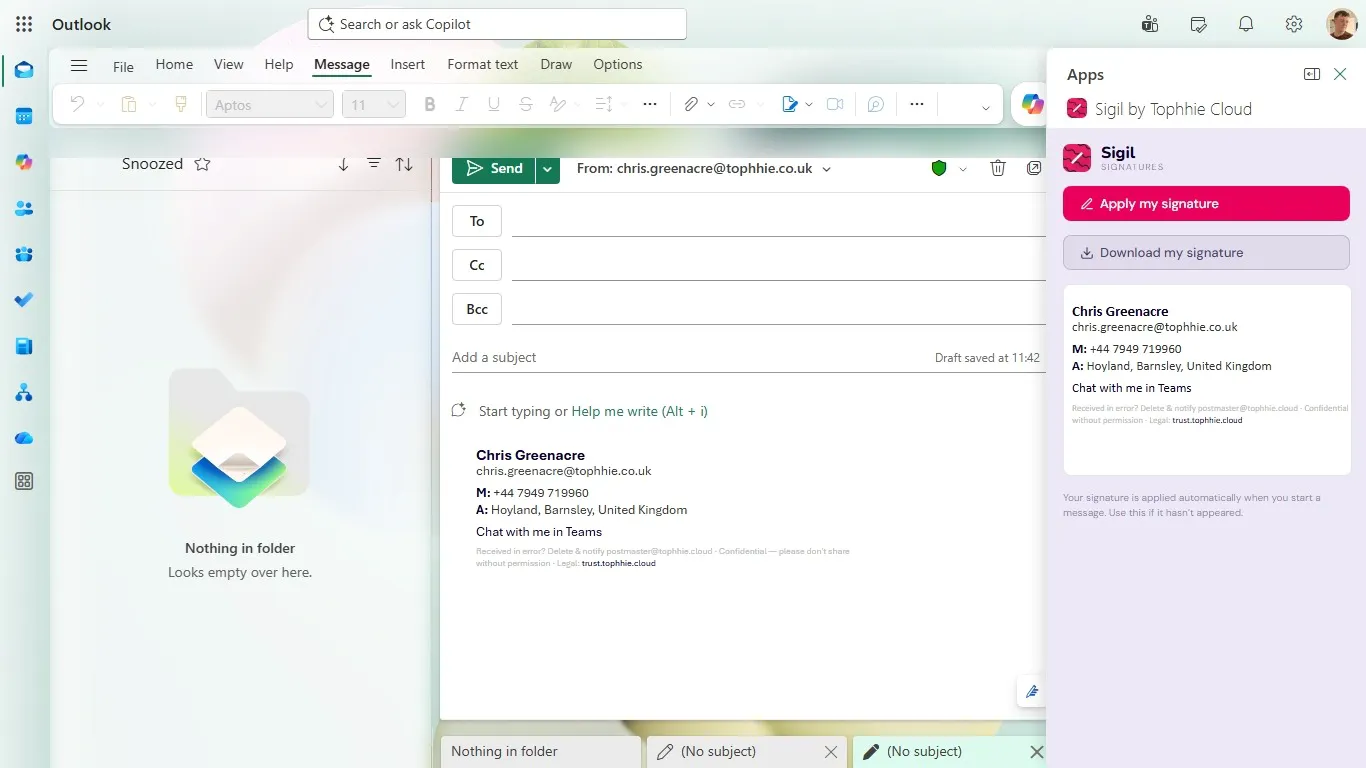
Task: Switch to the Home tab
Action: coord(174,64)
